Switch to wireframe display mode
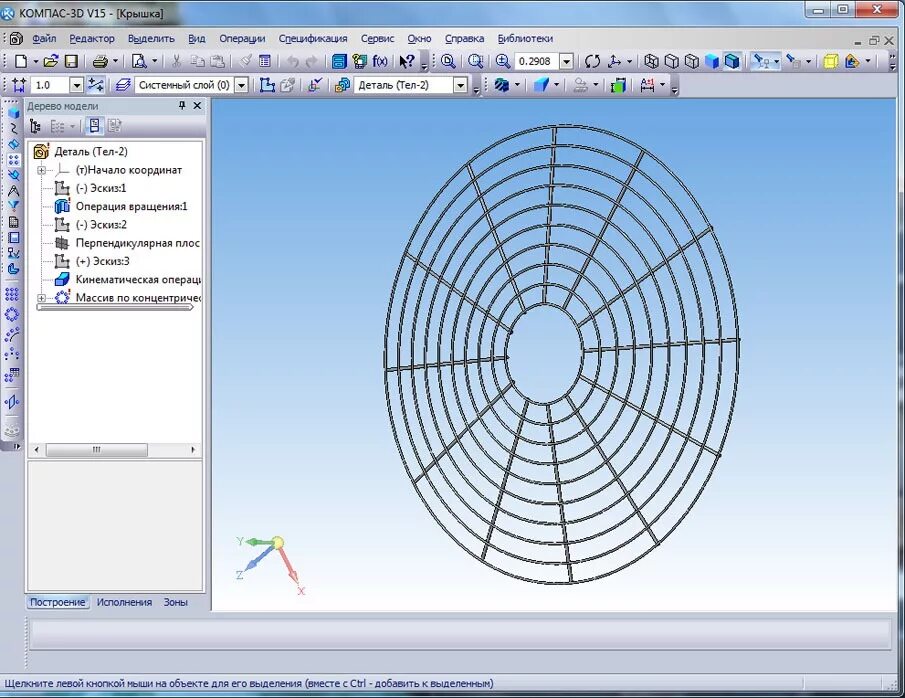This screenshot has width=905, height=698. 651,61
